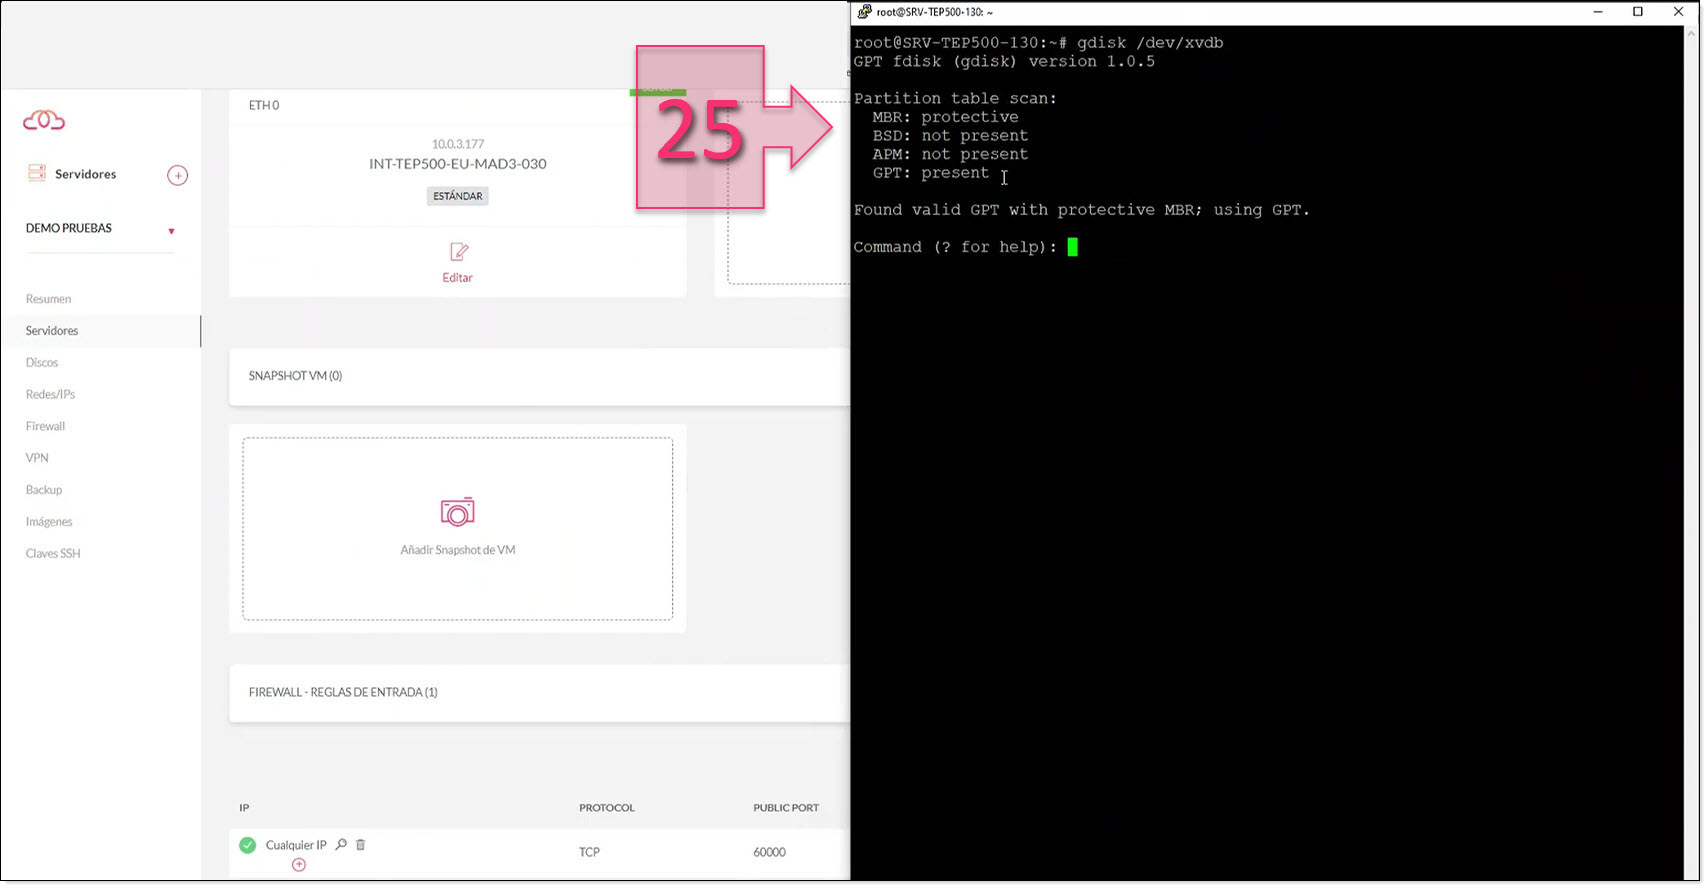This screenshot has width=1708, height=889.
Task: Click the Cualquier IP text
Action: (296, 845)
